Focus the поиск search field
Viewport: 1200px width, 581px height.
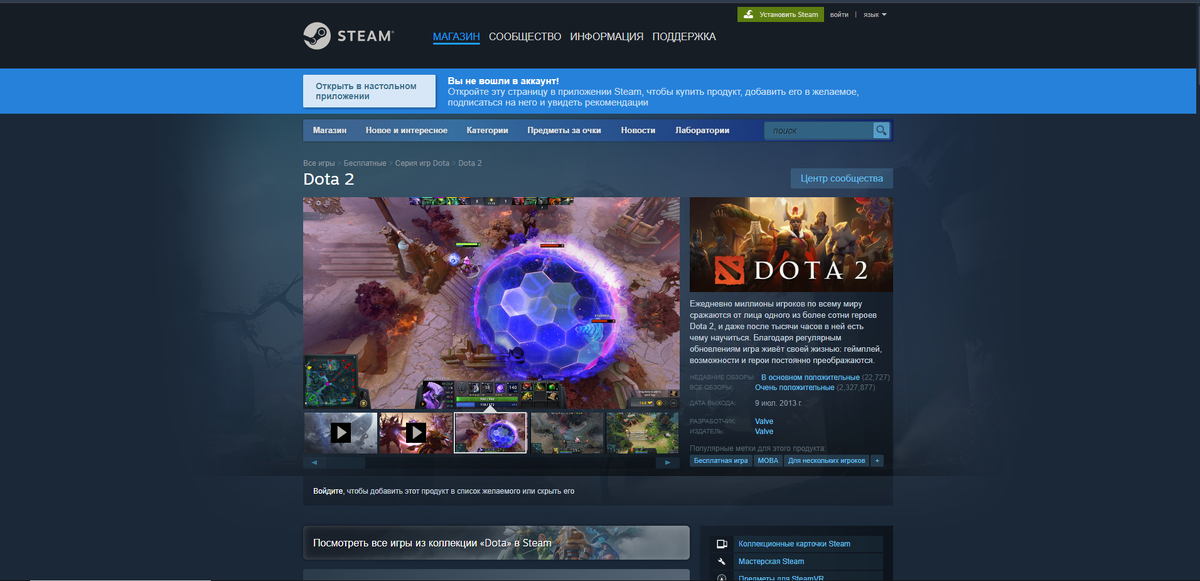click(x=819, y=131)
